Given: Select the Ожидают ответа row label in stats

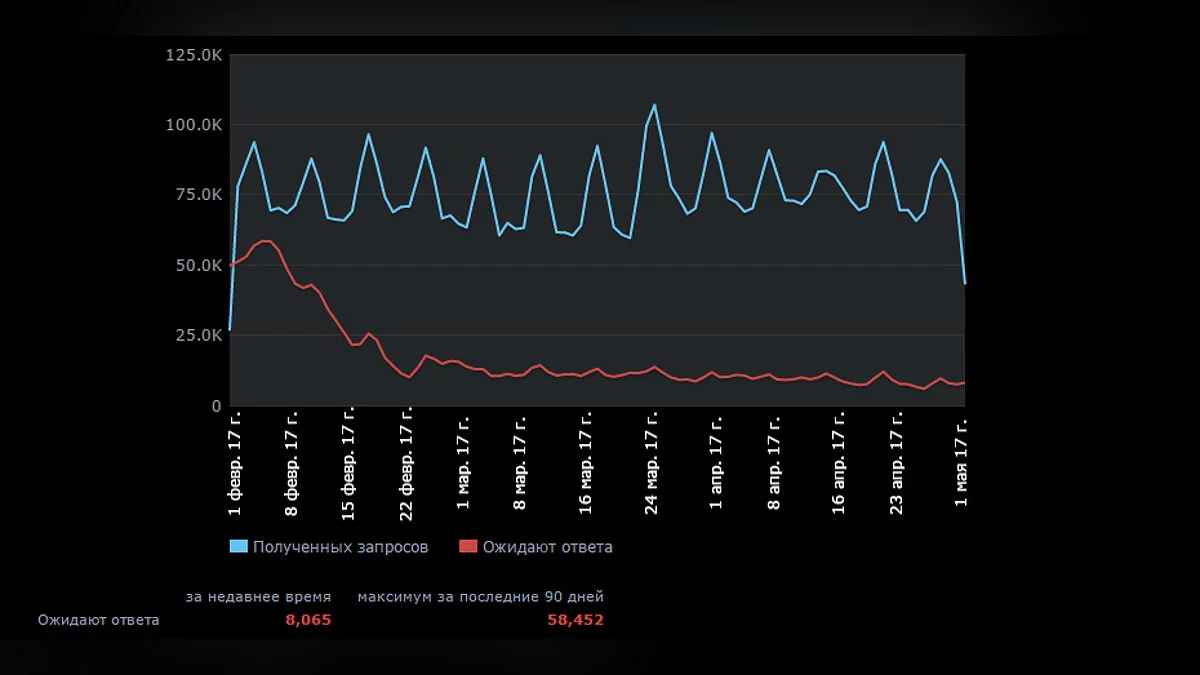Looking at the screenshot, I should [x=98, y=620].
